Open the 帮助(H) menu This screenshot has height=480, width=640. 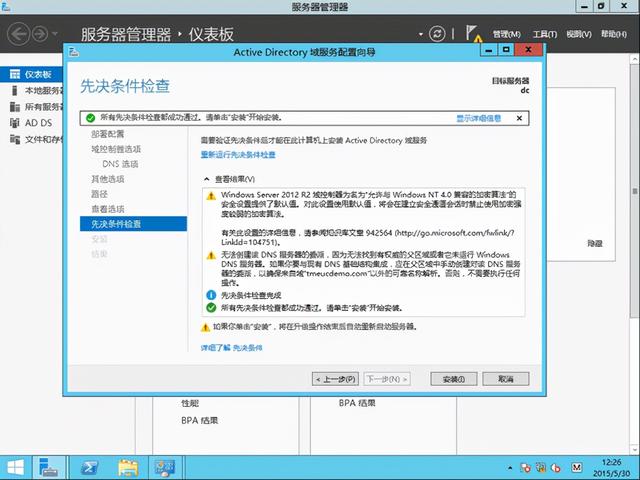pos(614,34)
